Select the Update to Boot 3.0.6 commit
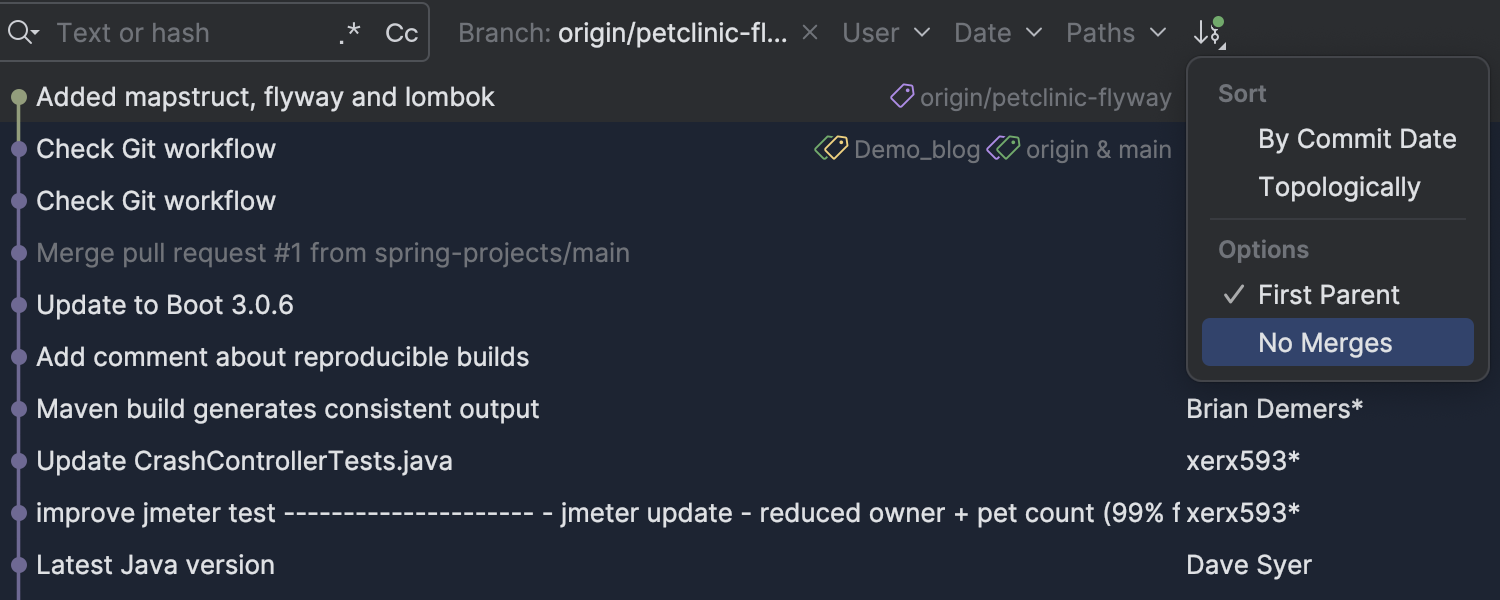This screenshot has height=600, width=1500. pos(165,305)
